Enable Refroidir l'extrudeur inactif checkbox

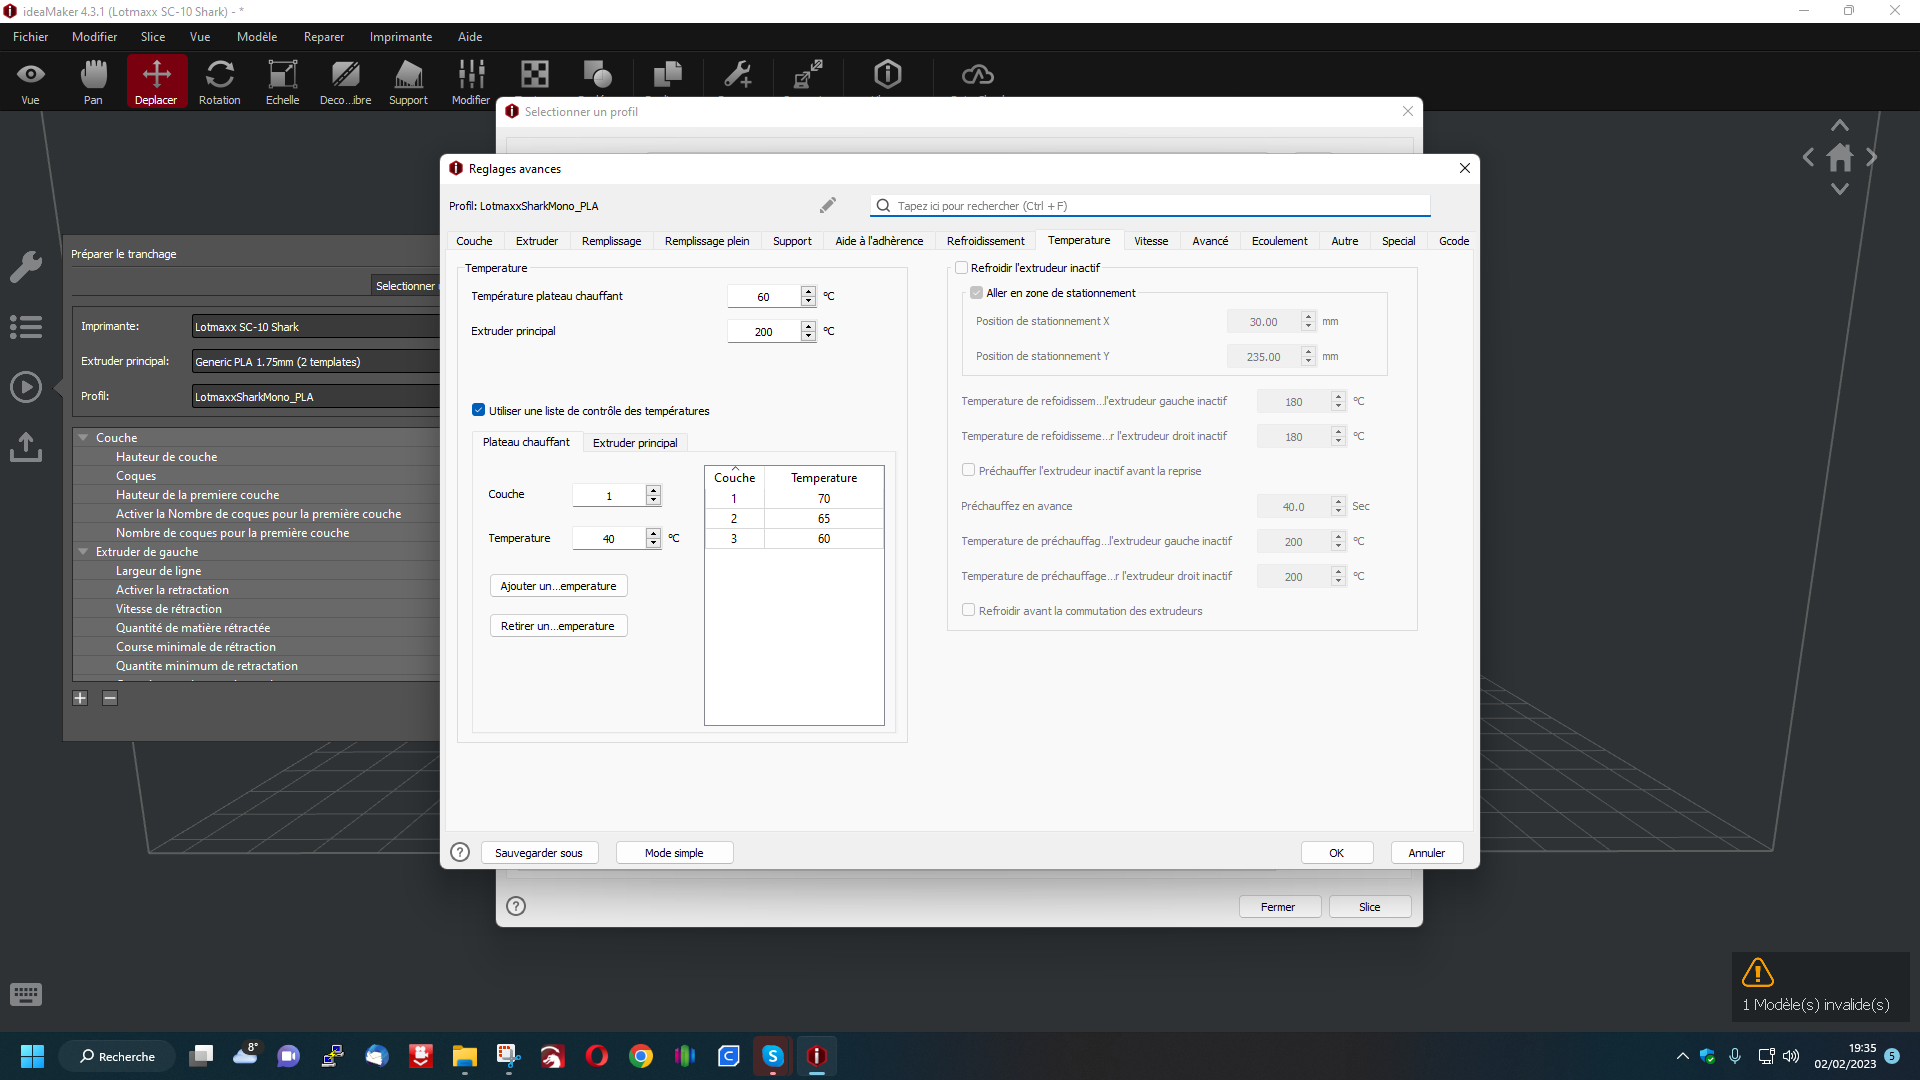[961, 268]
